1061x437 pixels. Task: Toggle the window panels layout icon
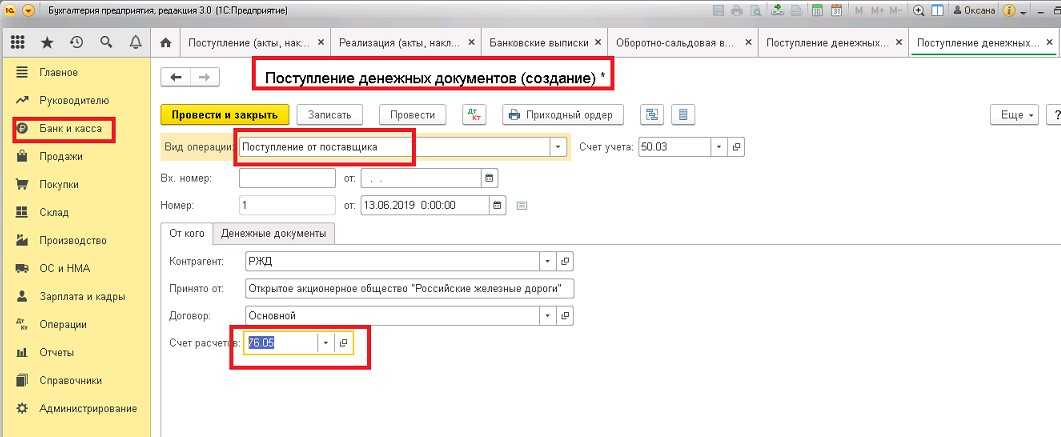937,10
